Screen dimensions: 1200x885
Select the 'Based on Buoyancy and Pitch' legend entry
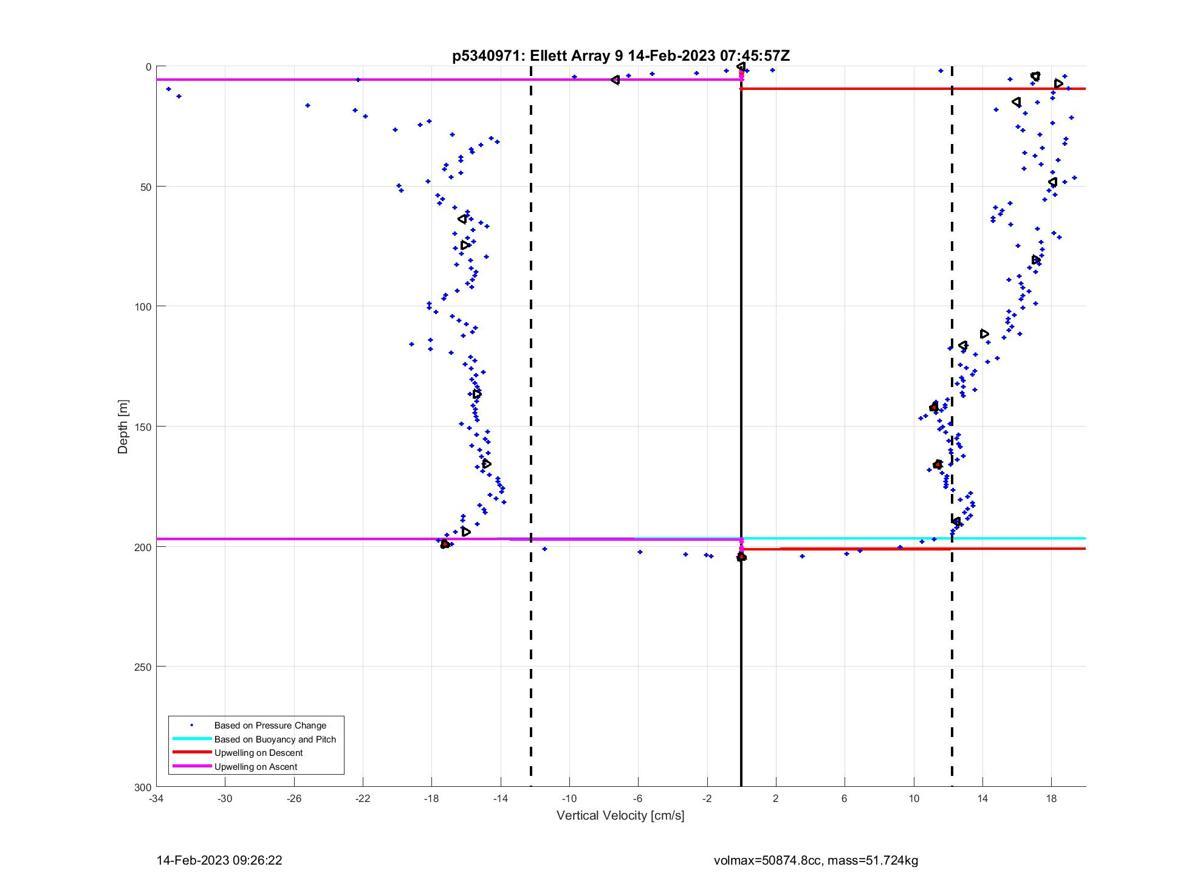pyautogui.click(x=275, y=739)
